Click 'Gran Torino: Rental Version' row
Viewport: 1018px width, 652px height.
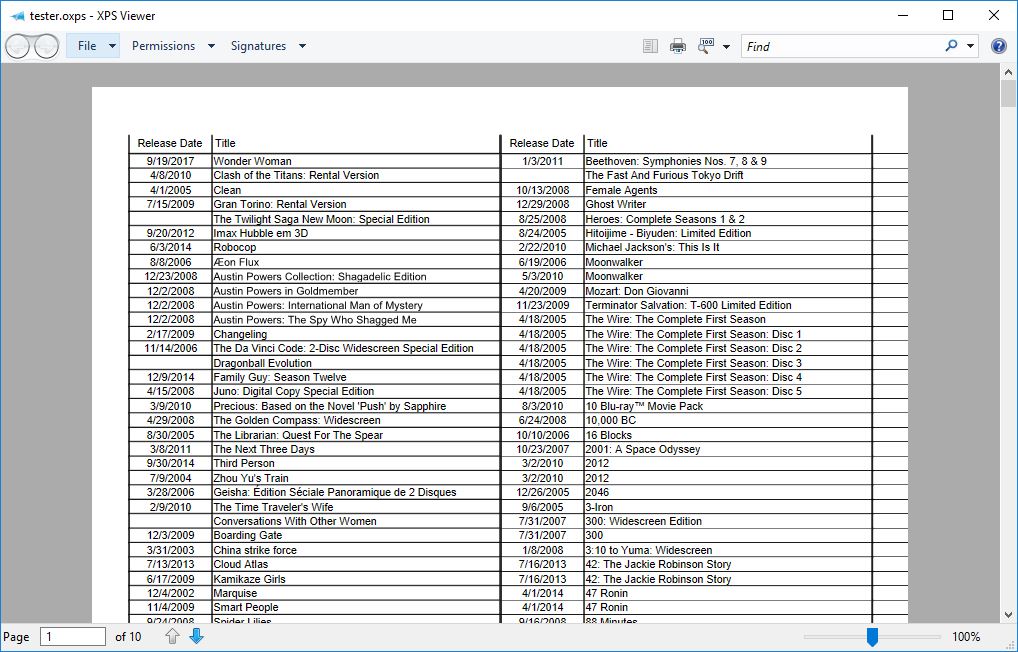280,204
